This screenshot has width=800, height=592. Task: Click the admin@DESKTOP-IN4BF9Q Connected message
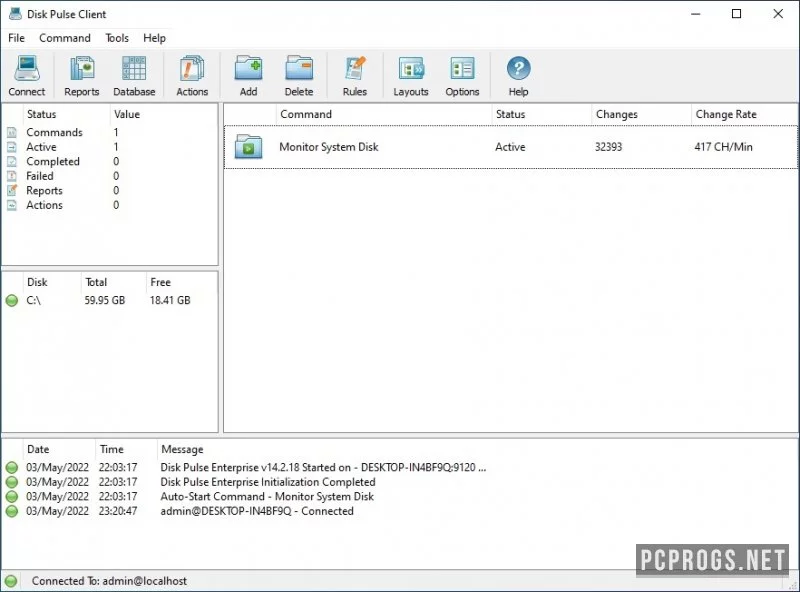pyautogui.click(x=257, y=511)
